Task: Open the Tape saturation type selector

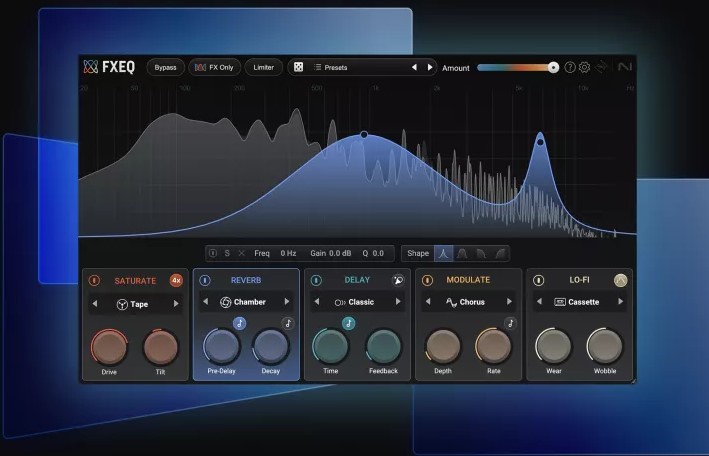Action: pyautogui.click(x=133, y=304)
